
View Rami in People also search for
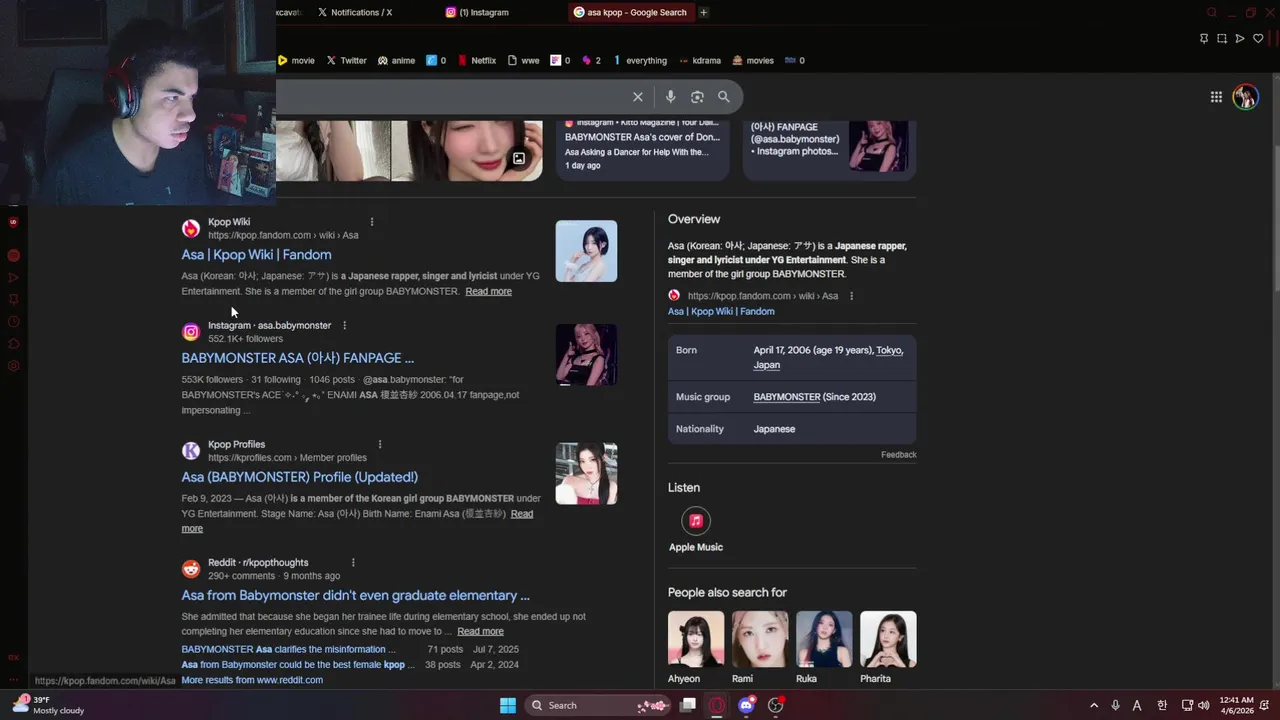click(x=760, y=648)
